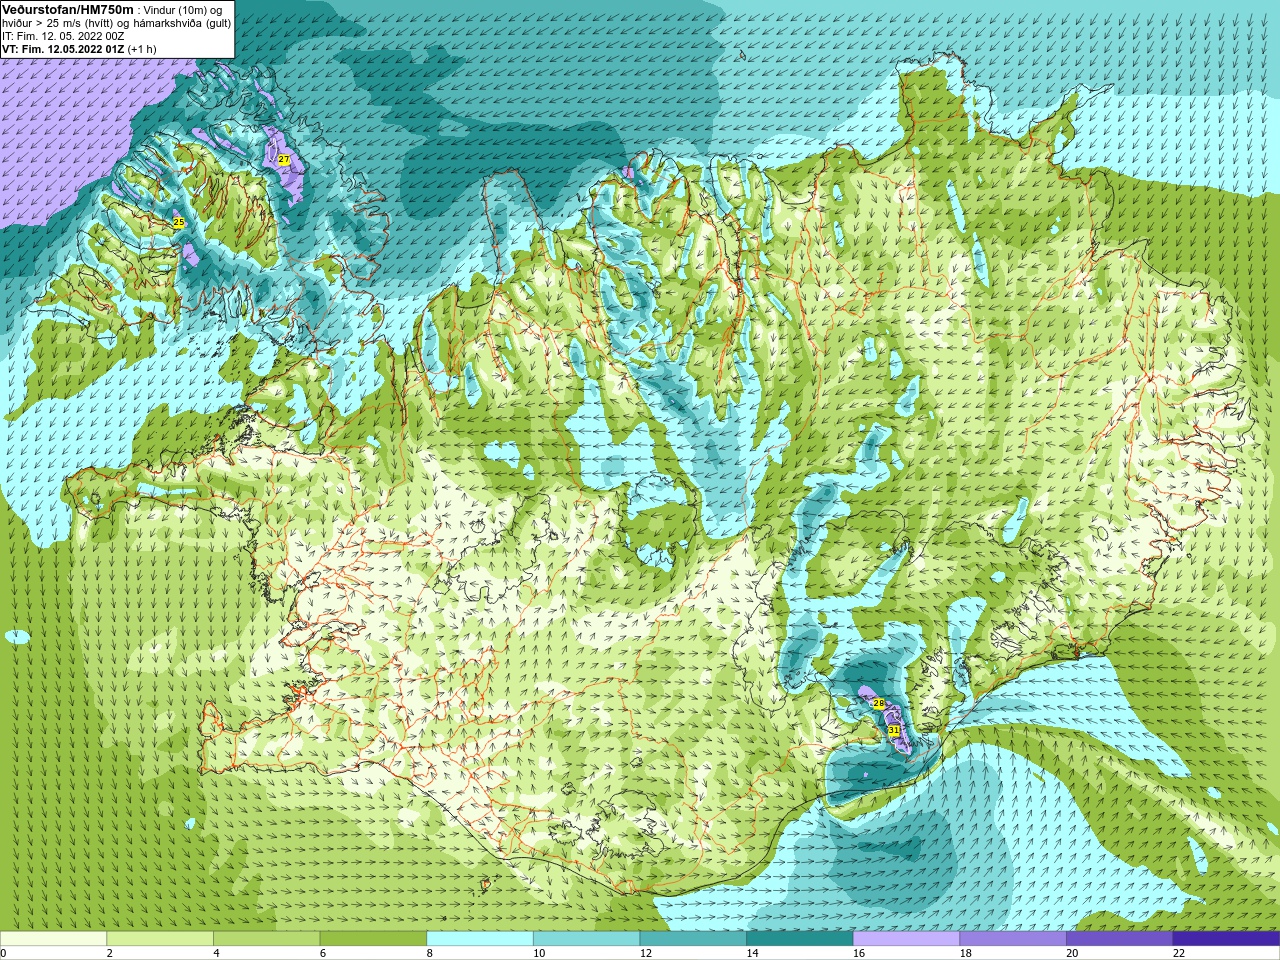Select the 14–16 dark teal legend swatch
The height and width of the screenshot is (960, 1280).
(x=800, y=939)
